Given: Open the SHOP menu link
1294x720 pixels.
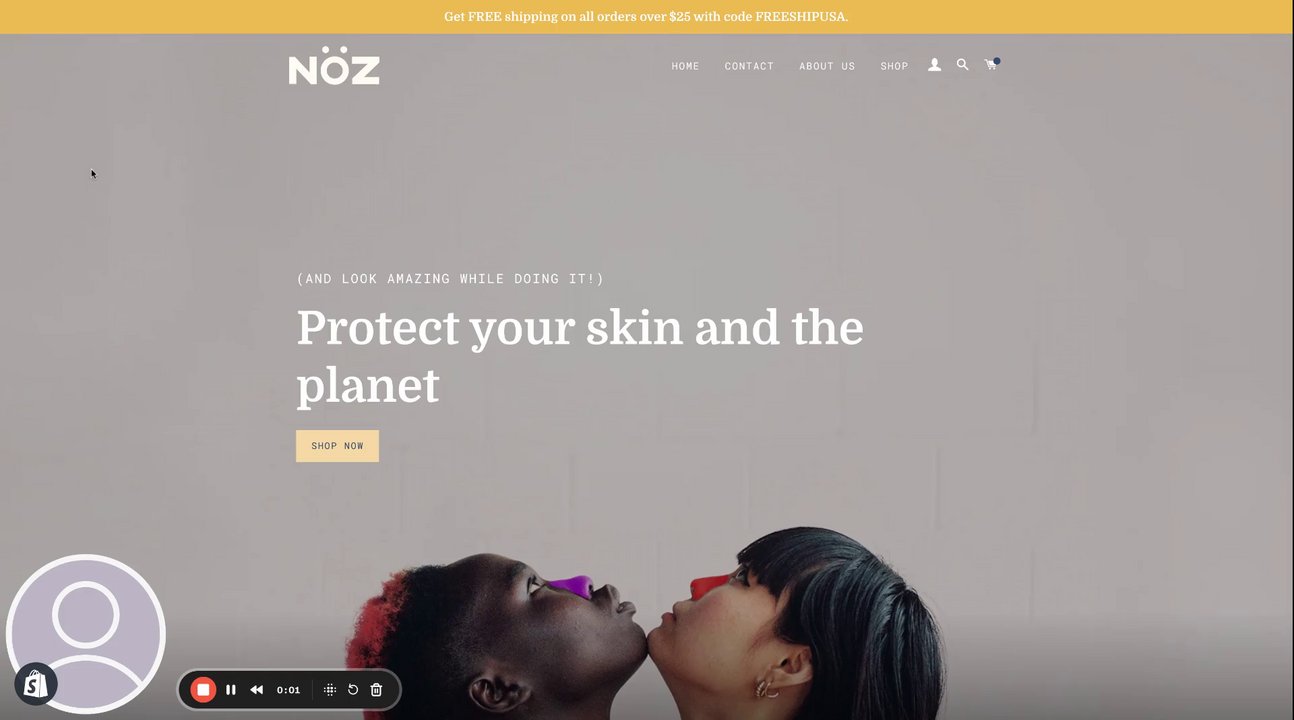Looking at the screenshot, I should coord(894,66).
